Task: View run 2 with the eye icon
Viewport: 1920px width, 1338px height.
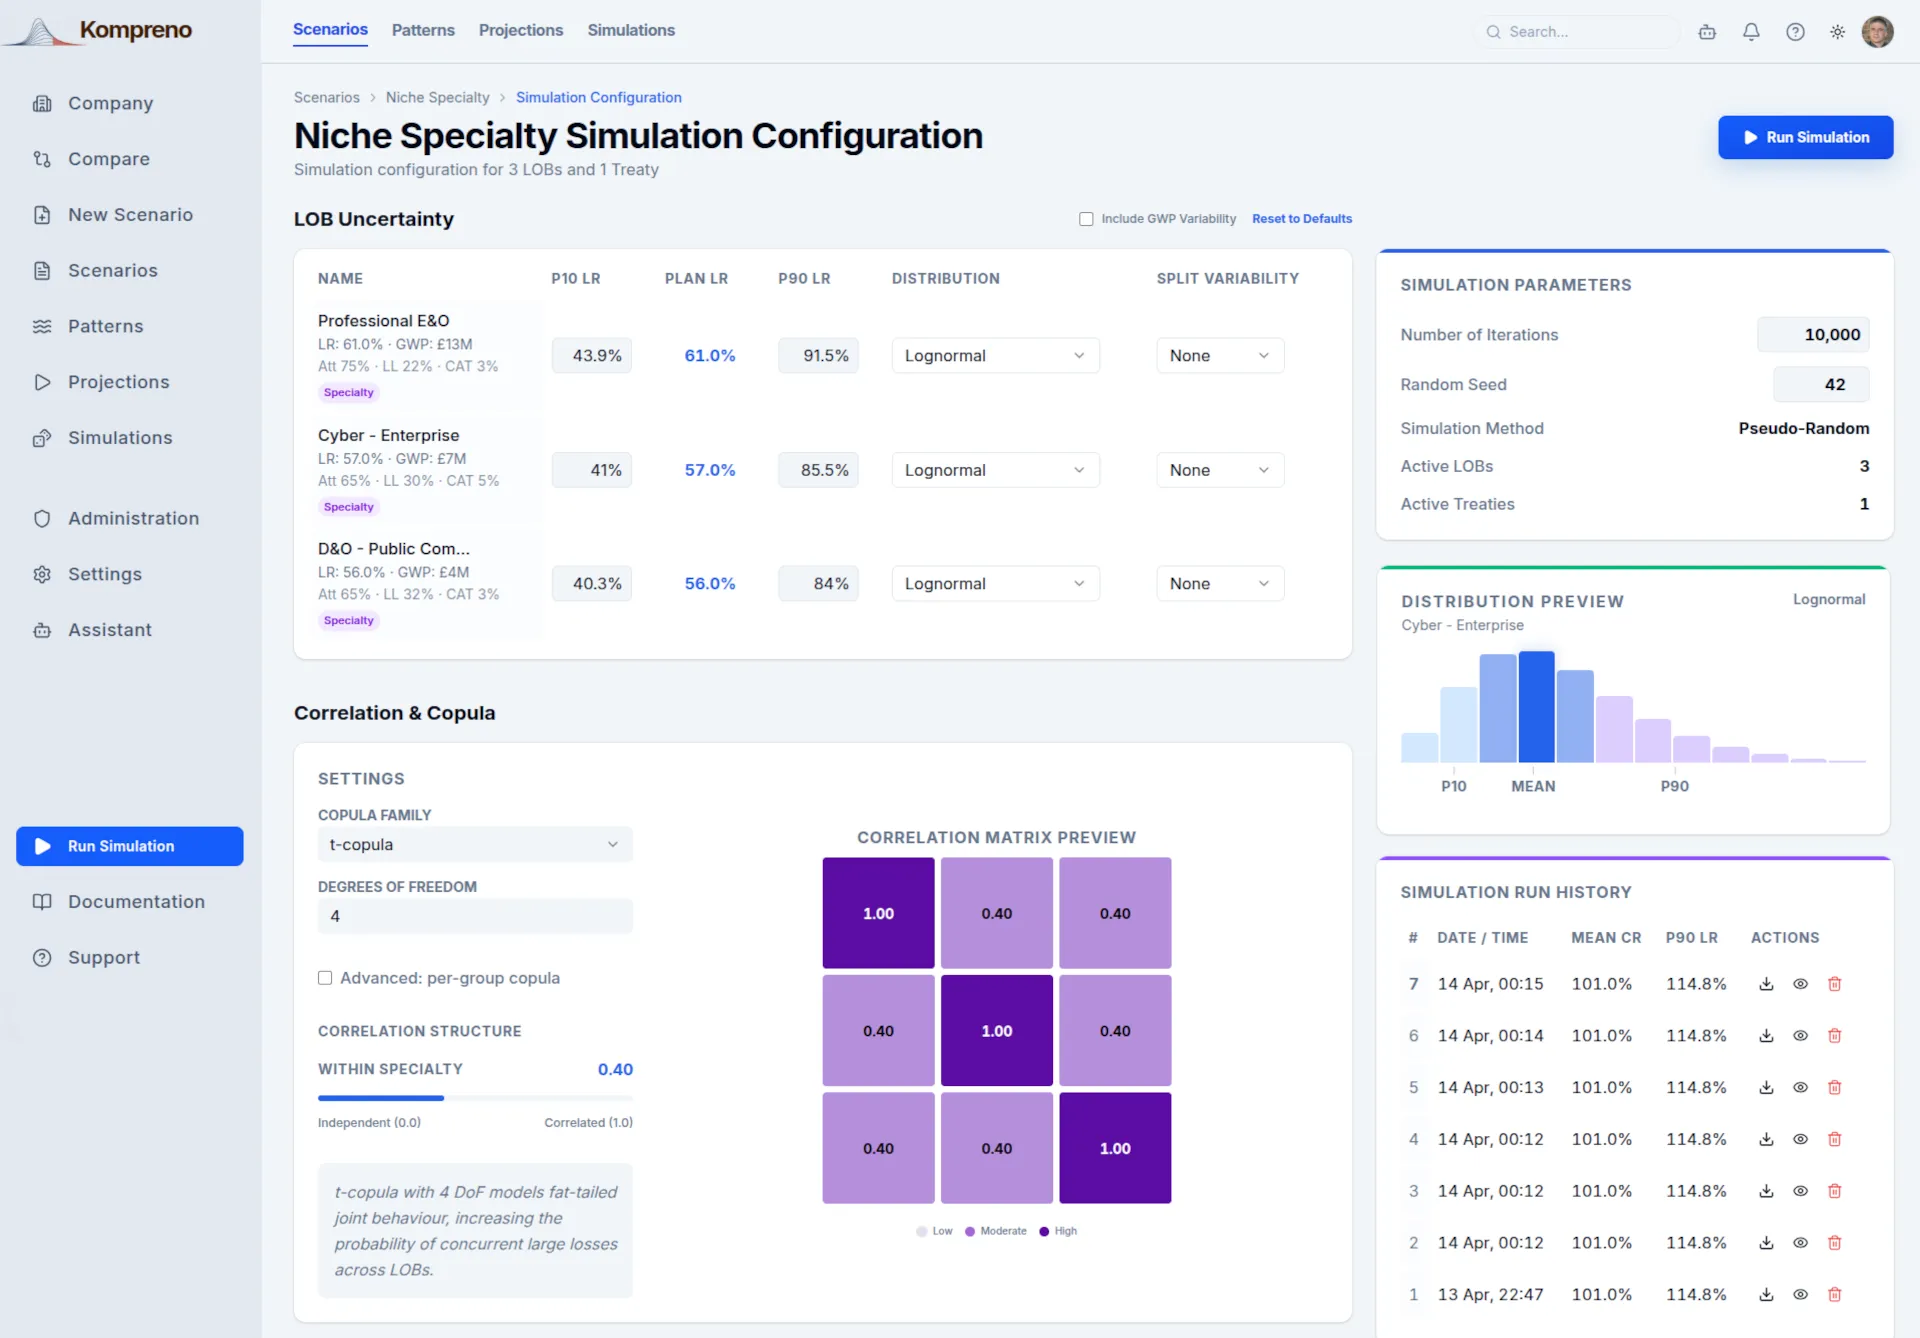Action: point(1800,1243)
